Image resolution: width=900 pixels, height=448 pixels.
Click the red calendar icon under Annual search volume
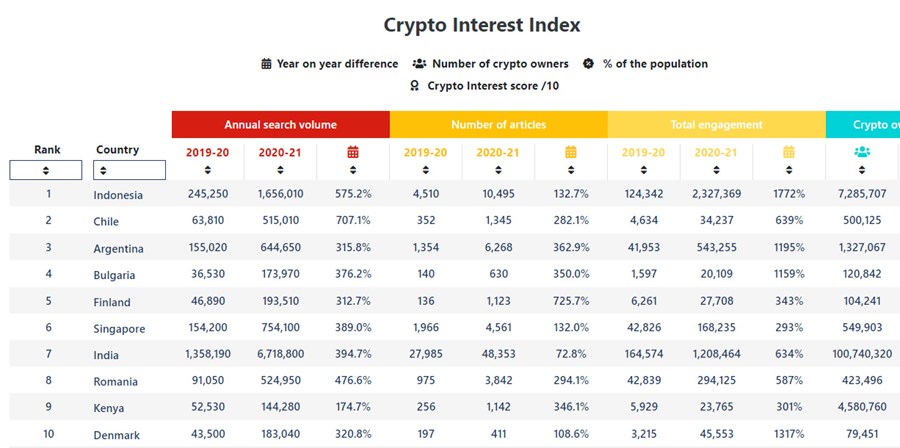[x=353, y=152]
